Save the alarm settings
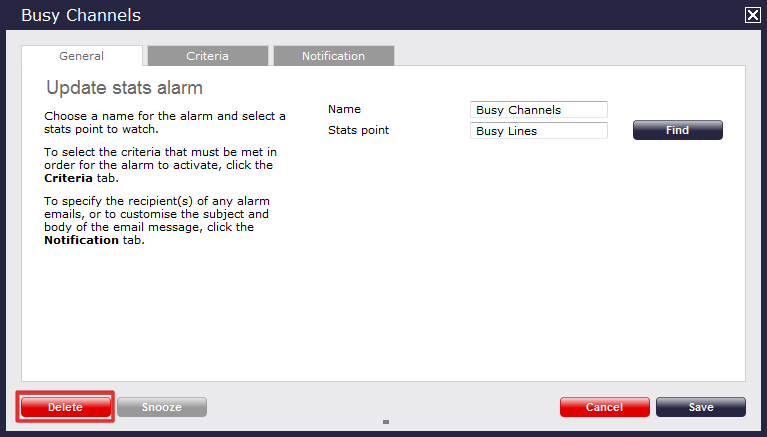This screenshot has height=437, width=767. coord(700,407)
